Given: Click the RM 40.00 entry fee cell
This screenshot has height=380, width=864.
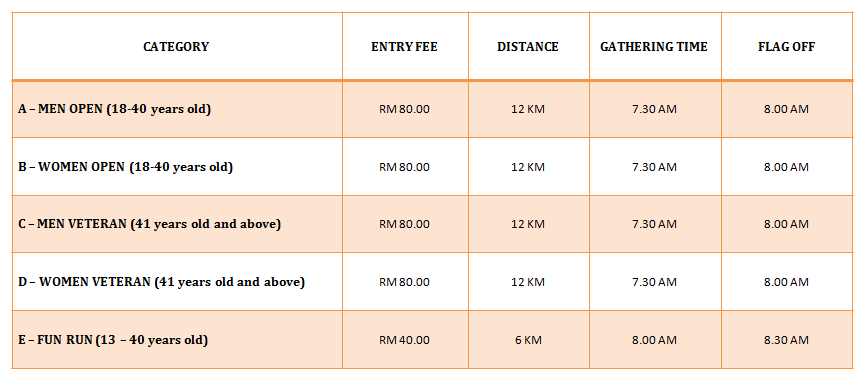Looking at the screenshot, I should pos(404,340).
